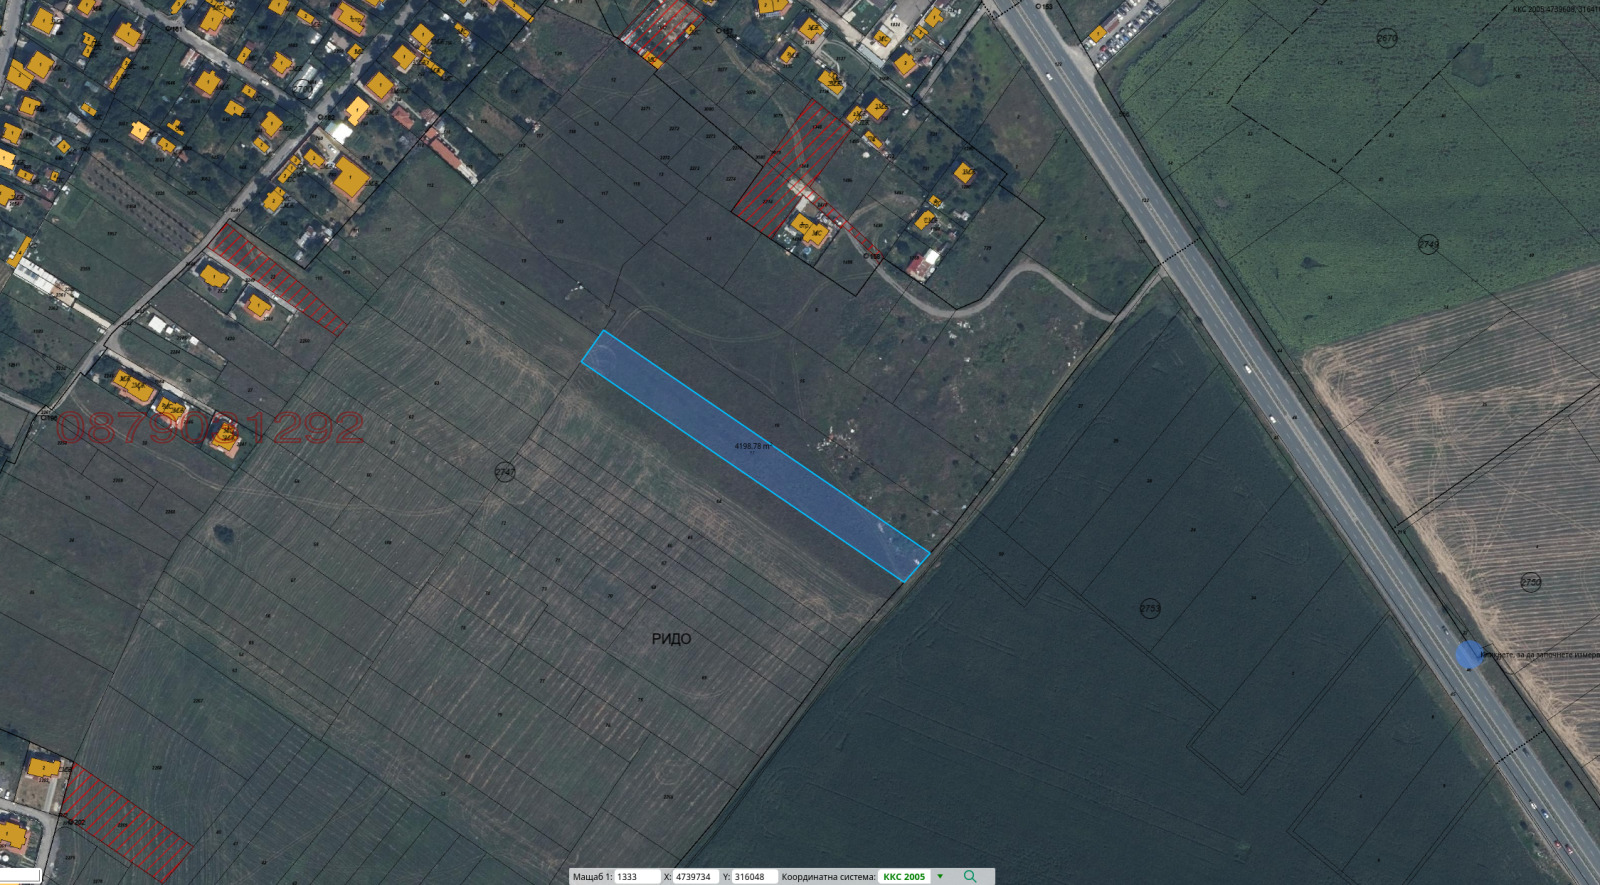Open the ККС 2005 coordinate system box

coord(904,877)
